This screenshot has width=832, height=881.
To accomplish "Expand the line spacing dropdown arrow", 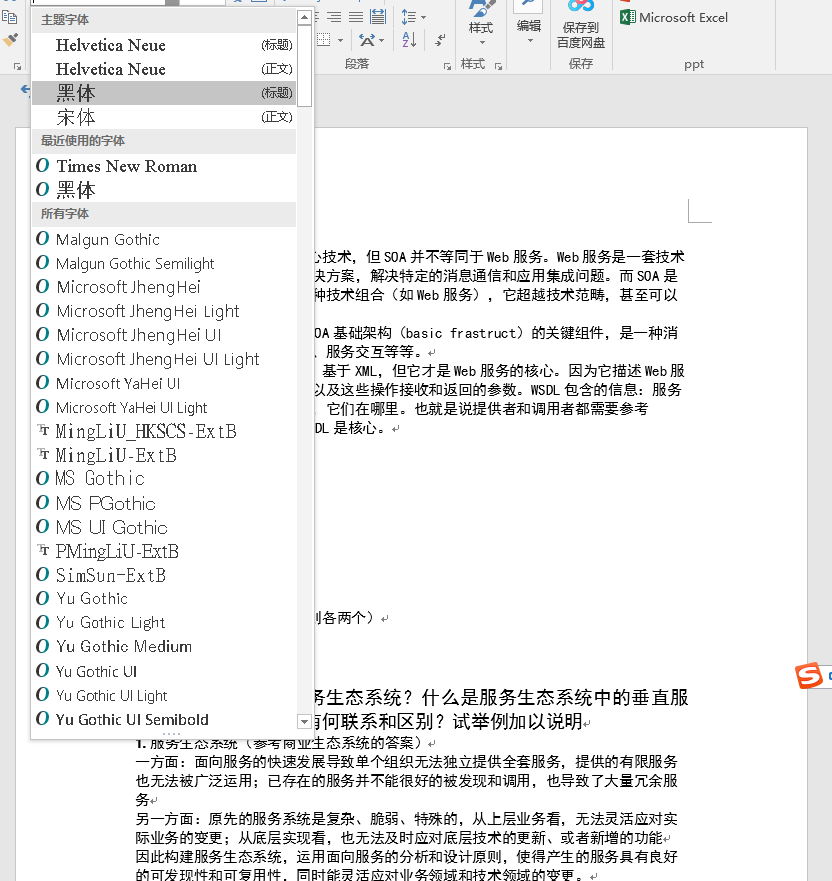I will pos(422,18).
